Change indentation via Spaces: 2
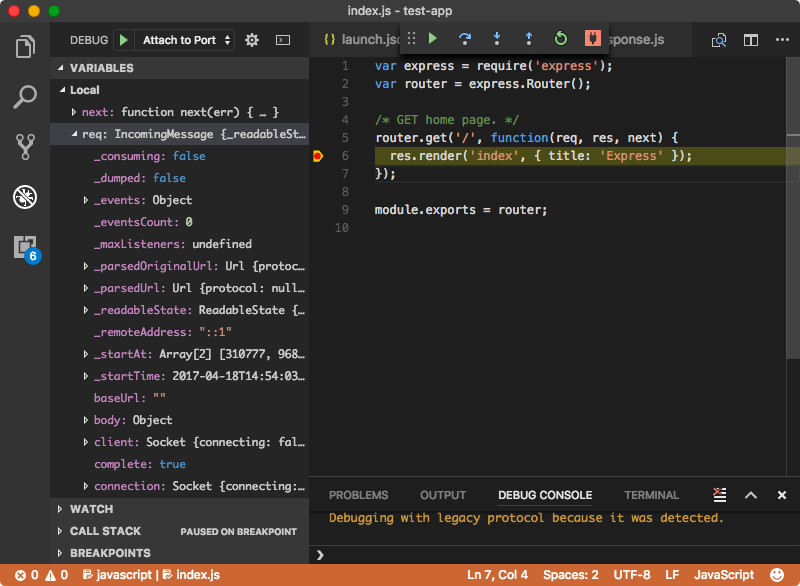The image size is (800, 586). [570, 575]
